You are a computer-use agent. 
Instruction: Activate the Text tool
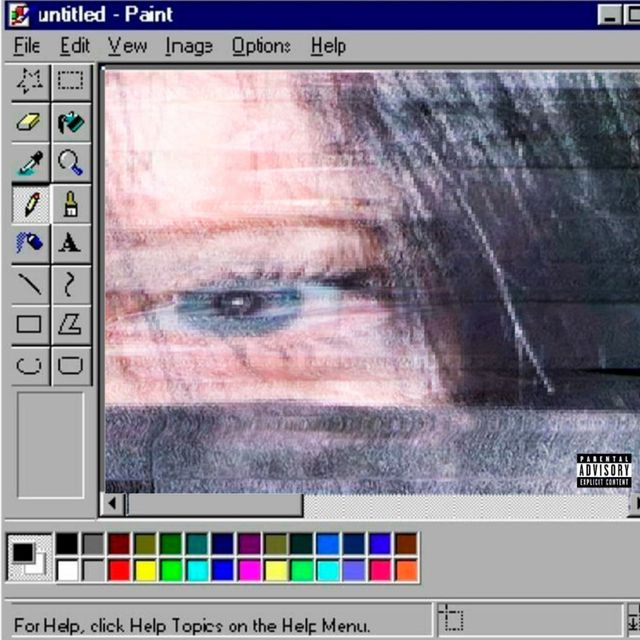pos(70,244)
